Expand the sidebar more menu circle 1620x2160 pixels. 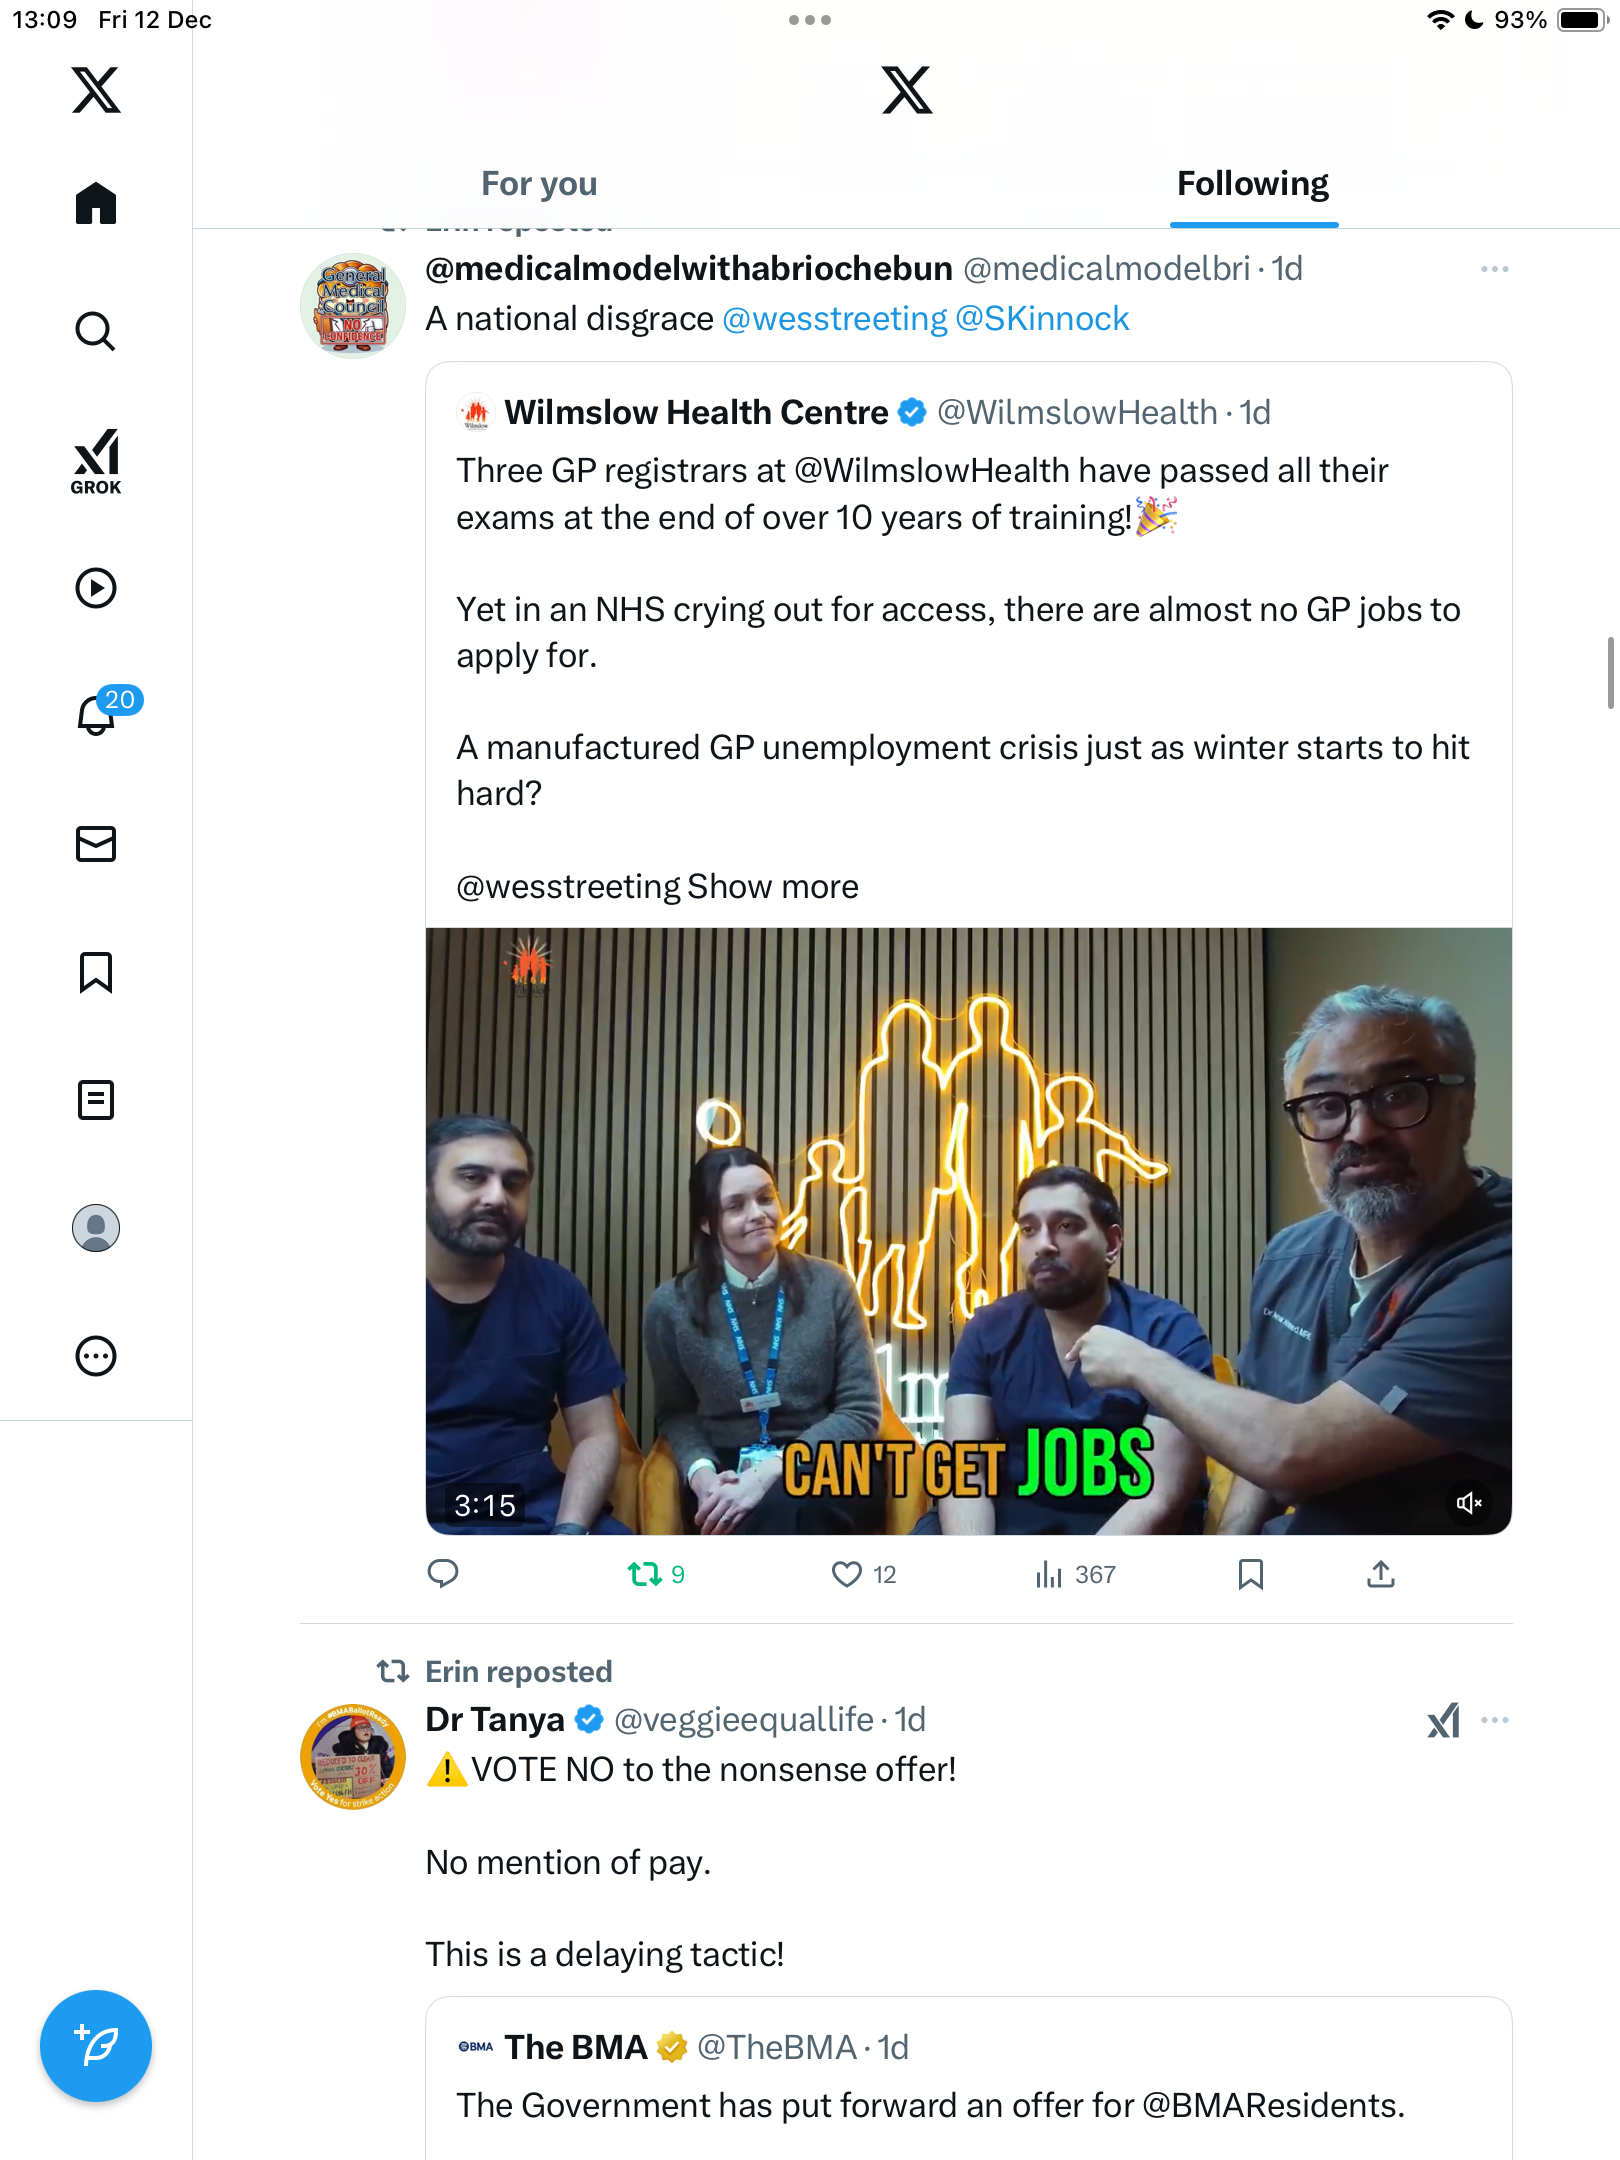[96, 1356]
